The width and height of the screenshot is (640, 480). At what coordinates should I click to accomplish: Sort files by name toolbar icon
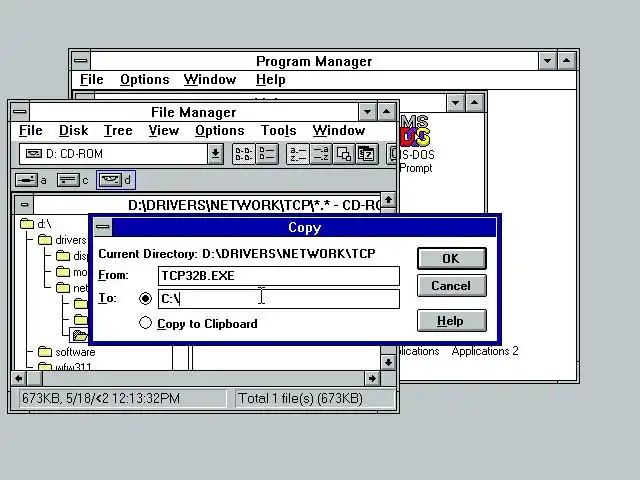tap(298, 154)
